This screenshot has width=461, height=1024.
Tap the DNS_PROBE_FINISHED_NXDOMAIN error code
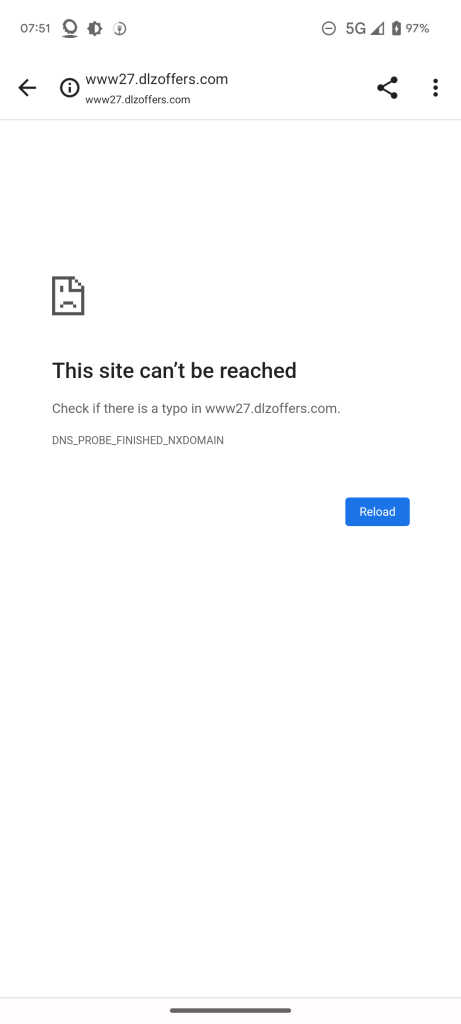coord(138,440)
